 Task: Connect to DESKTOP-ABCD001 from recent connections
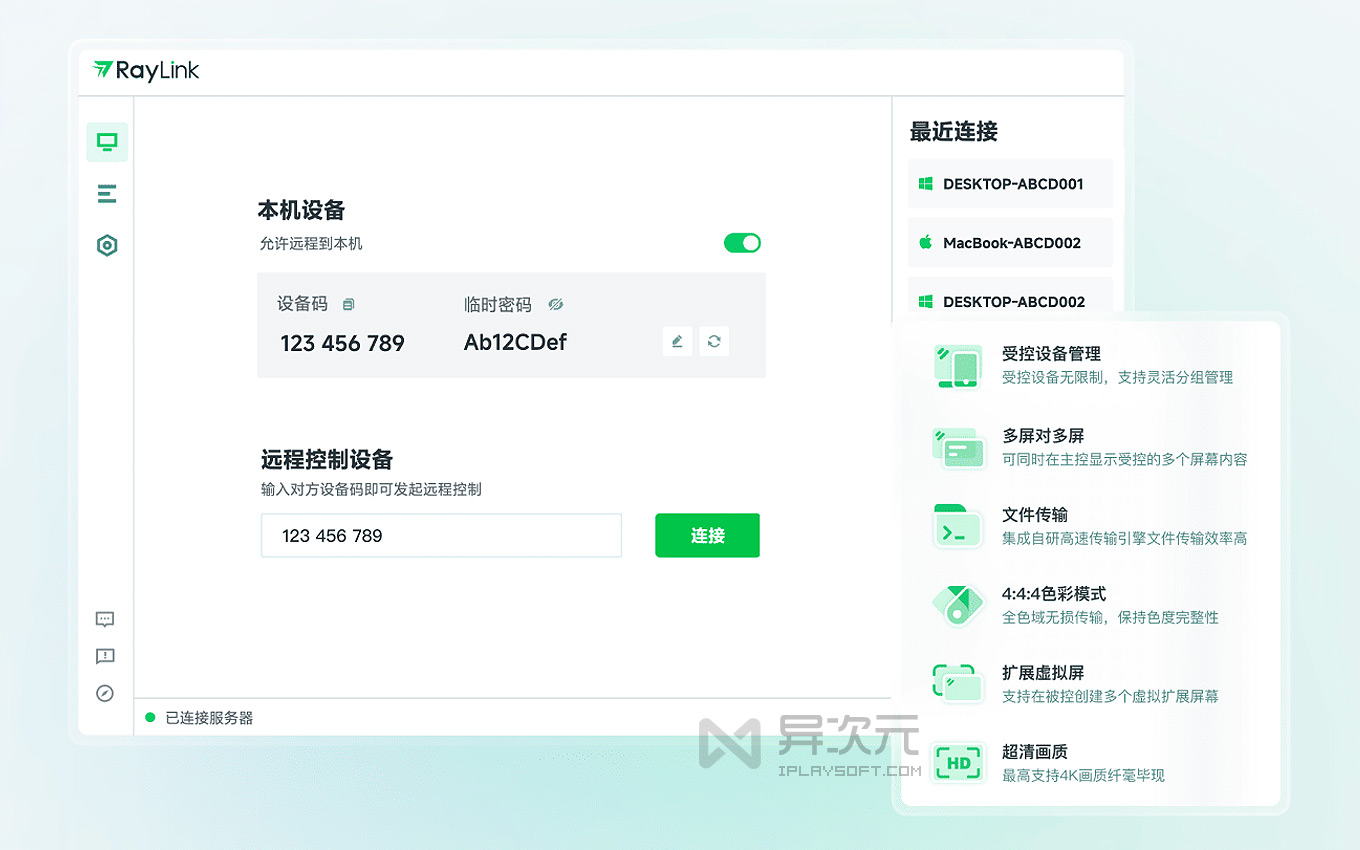(x=1010, y=183)
